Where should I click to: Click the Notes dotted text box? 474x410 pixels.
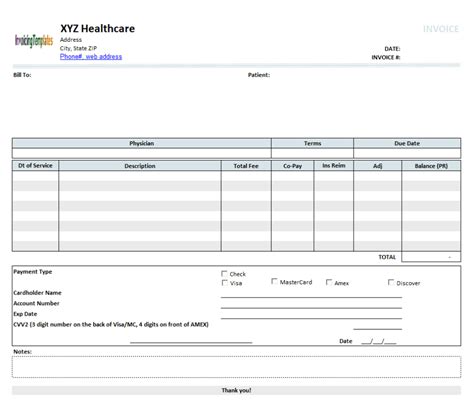pyautogui.click(x=237, y=367)
